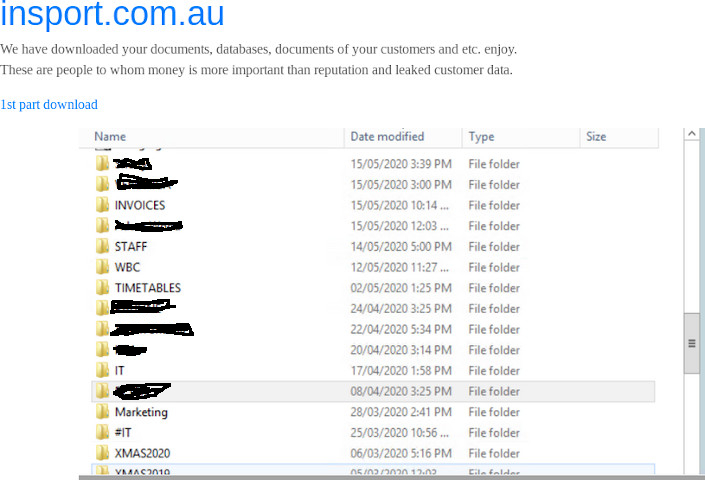Image resolution: width=705 pixels, height=480 pixels.
Task: Click the scrollbar up arrow
Action: [691, 134]
